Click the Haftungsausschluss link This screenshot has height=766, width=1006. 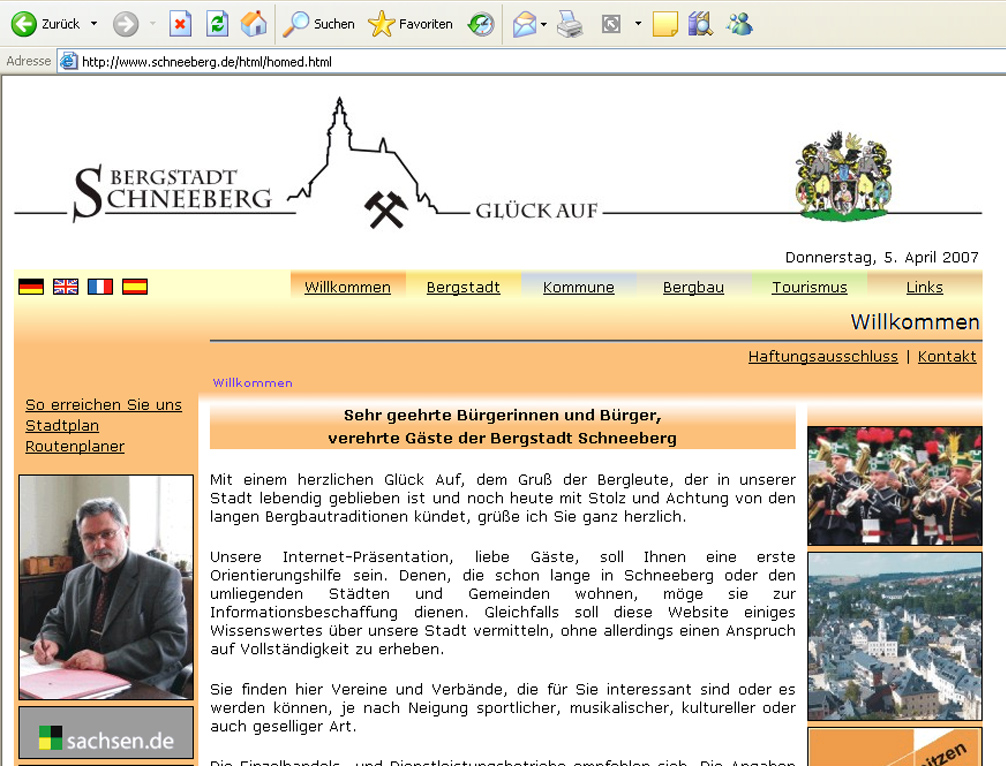pyautogui.click(x=822, y=357)
